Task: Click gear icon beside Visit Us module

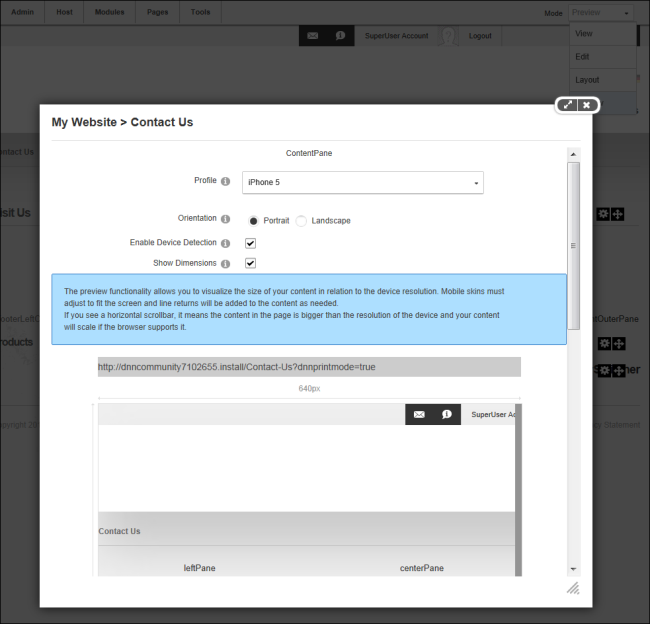Action: click(x=603, y=214)
